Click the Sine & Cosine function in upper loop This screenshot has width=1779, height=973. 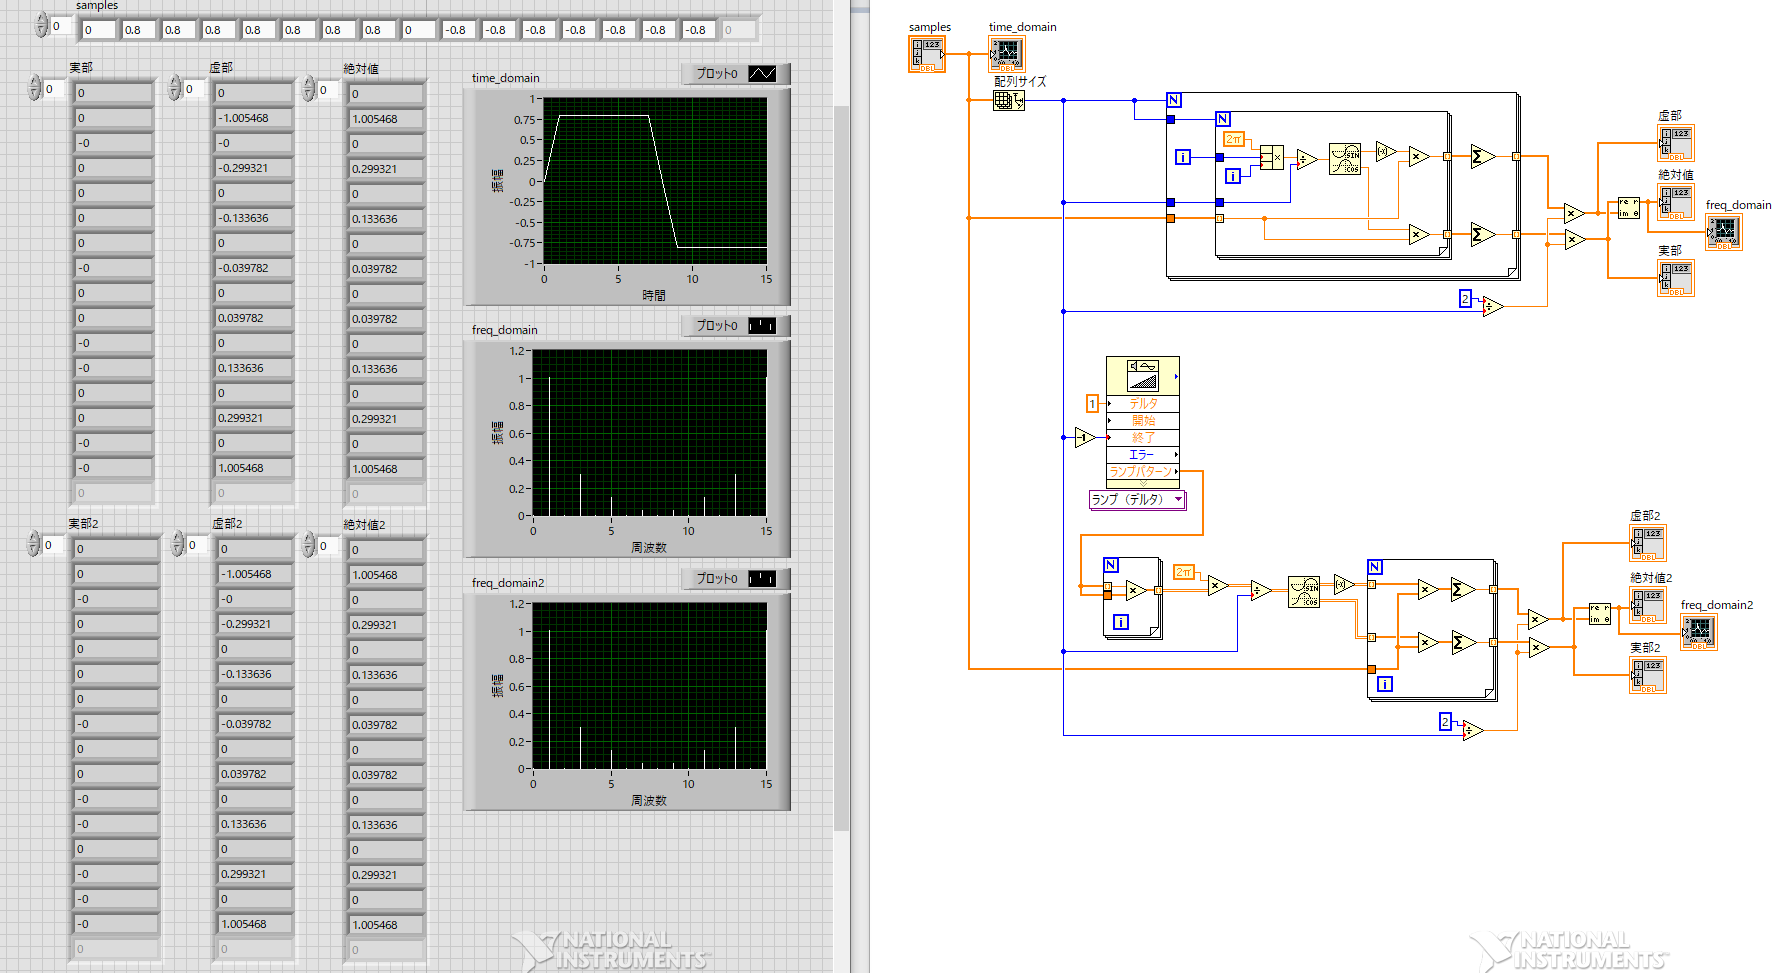point(1345,159)
